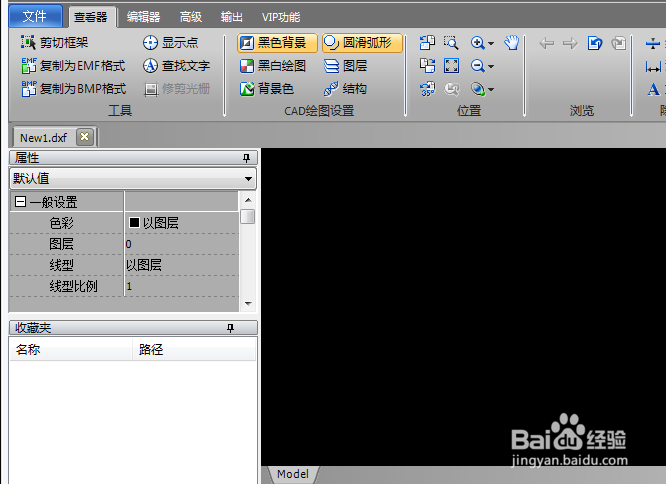The height and width of the screenshot is (484, 666).
Task: Toggle 圆滑弧形 smooth arcs option
Action: pos(362,43)
